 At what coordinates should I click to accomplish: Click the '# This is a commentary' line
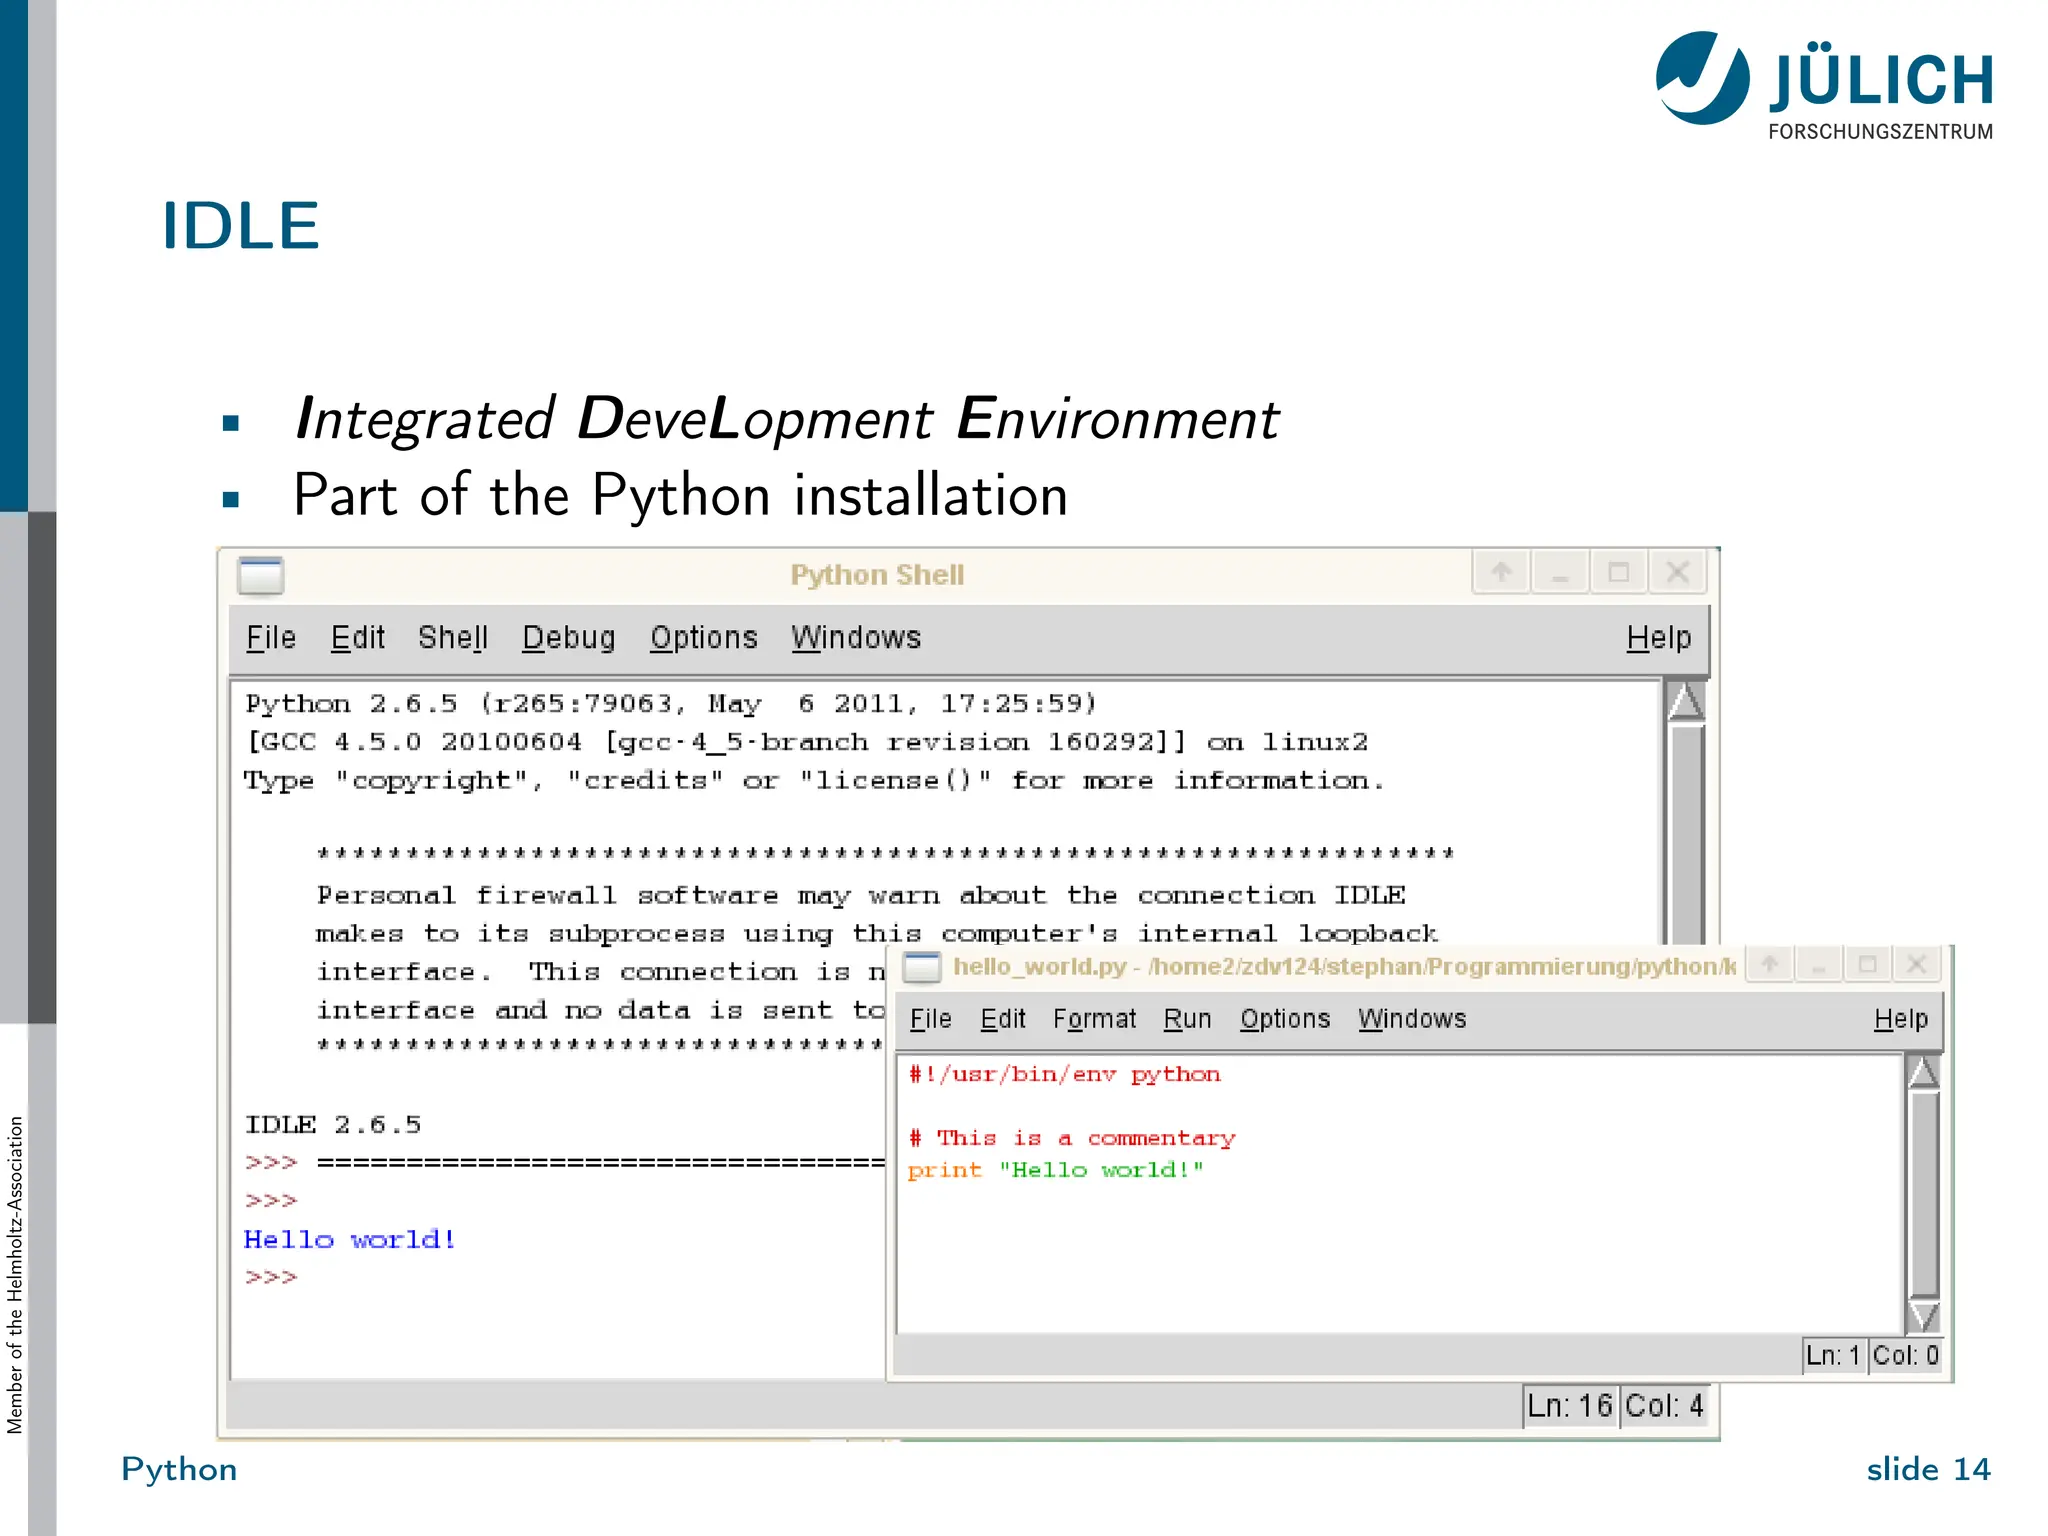click(x=1072, y=1138)
